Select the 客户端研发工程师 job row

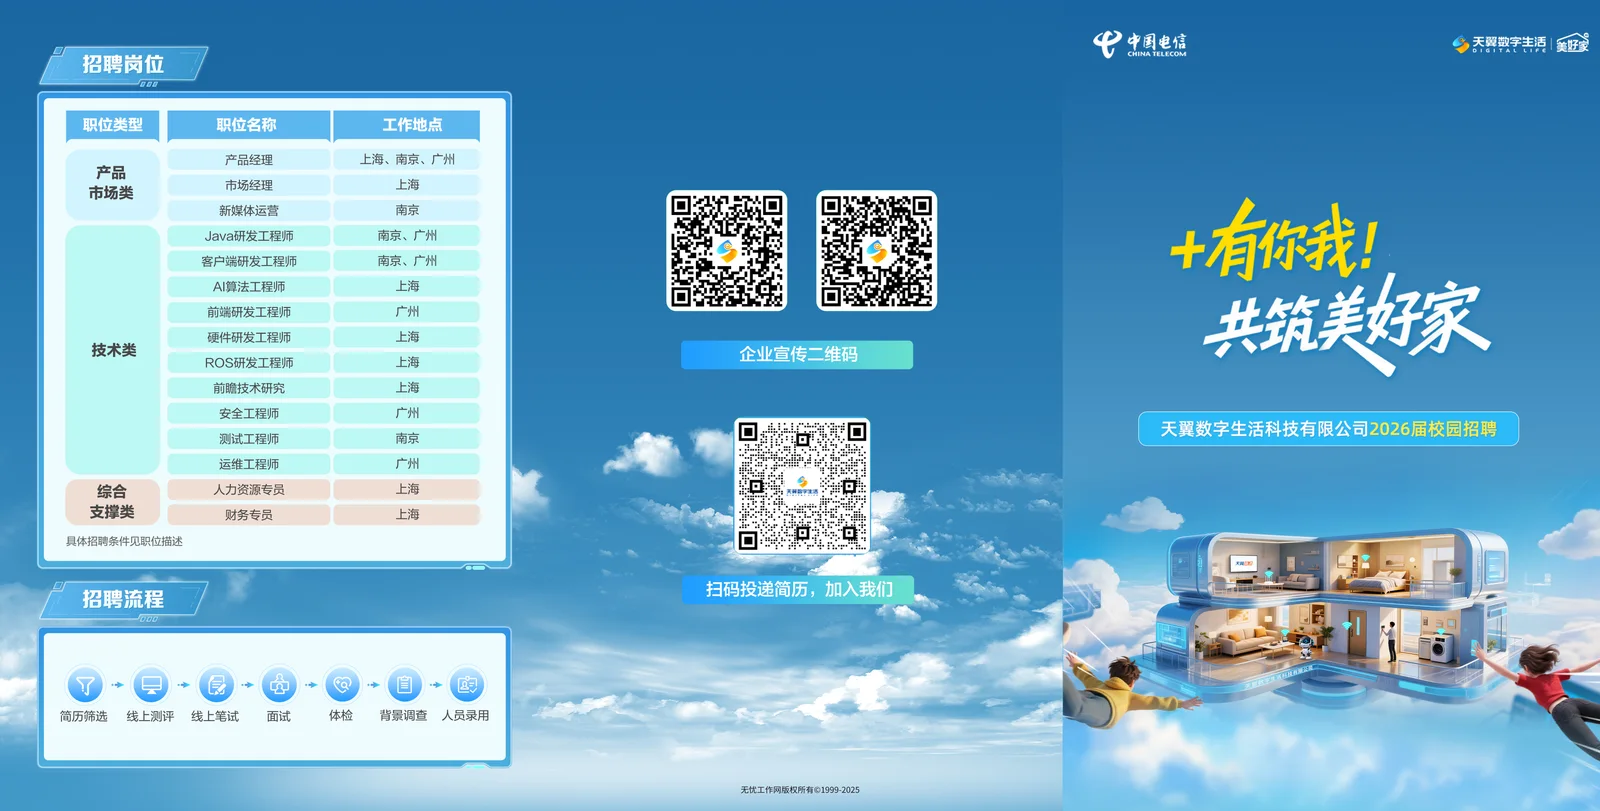(324, 261)
